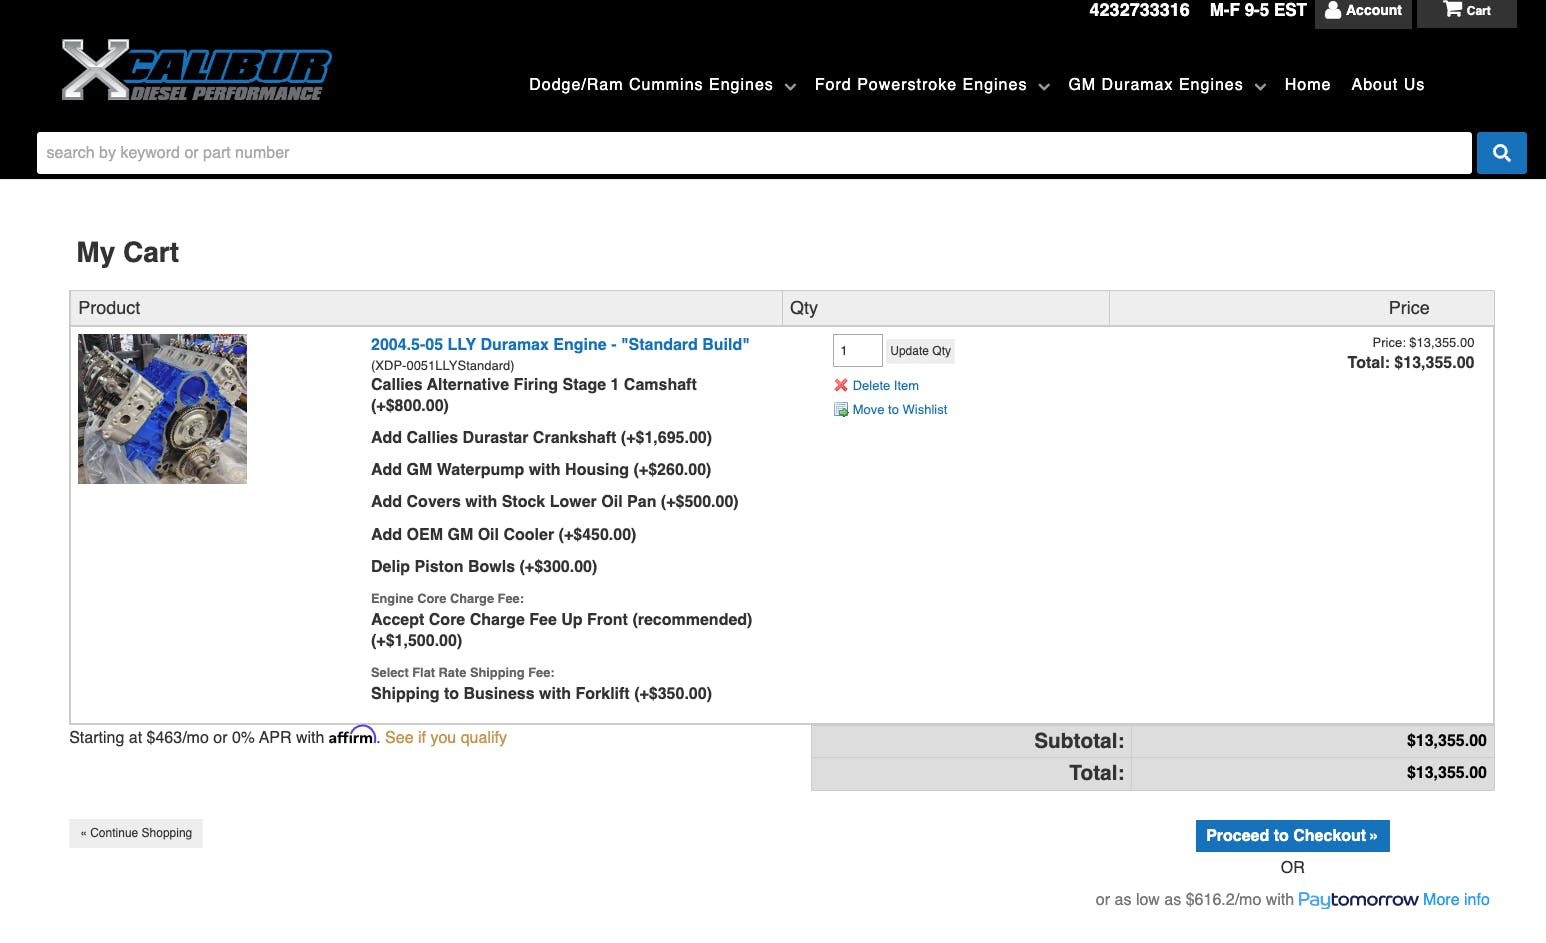The image size is (1546, 943).
Task: Click the summary Total amount $13,355.00
Action: [1446, 773]
